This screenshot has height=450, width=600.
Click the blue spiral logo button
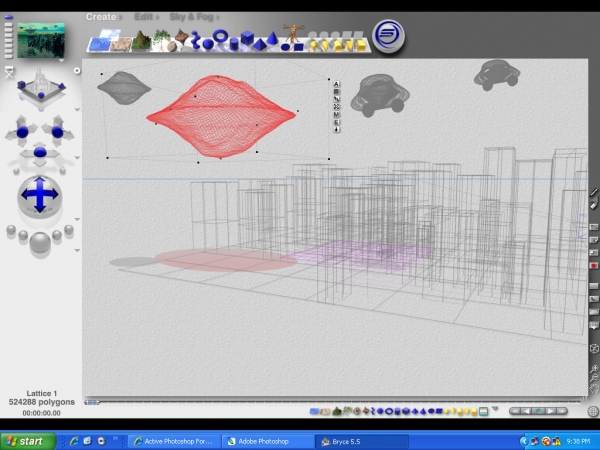[388, 36]
